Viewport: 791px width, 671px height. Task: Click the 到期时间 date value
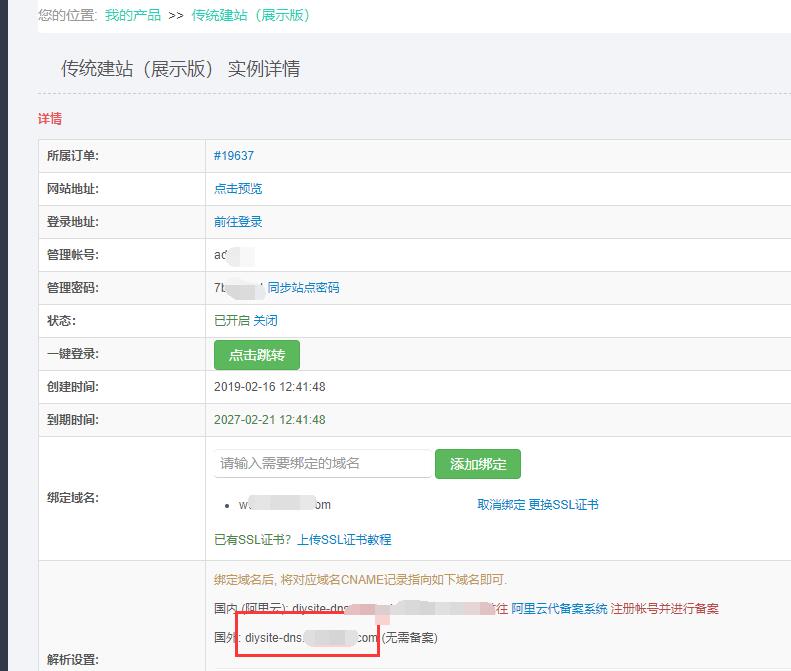pos(269,420)
